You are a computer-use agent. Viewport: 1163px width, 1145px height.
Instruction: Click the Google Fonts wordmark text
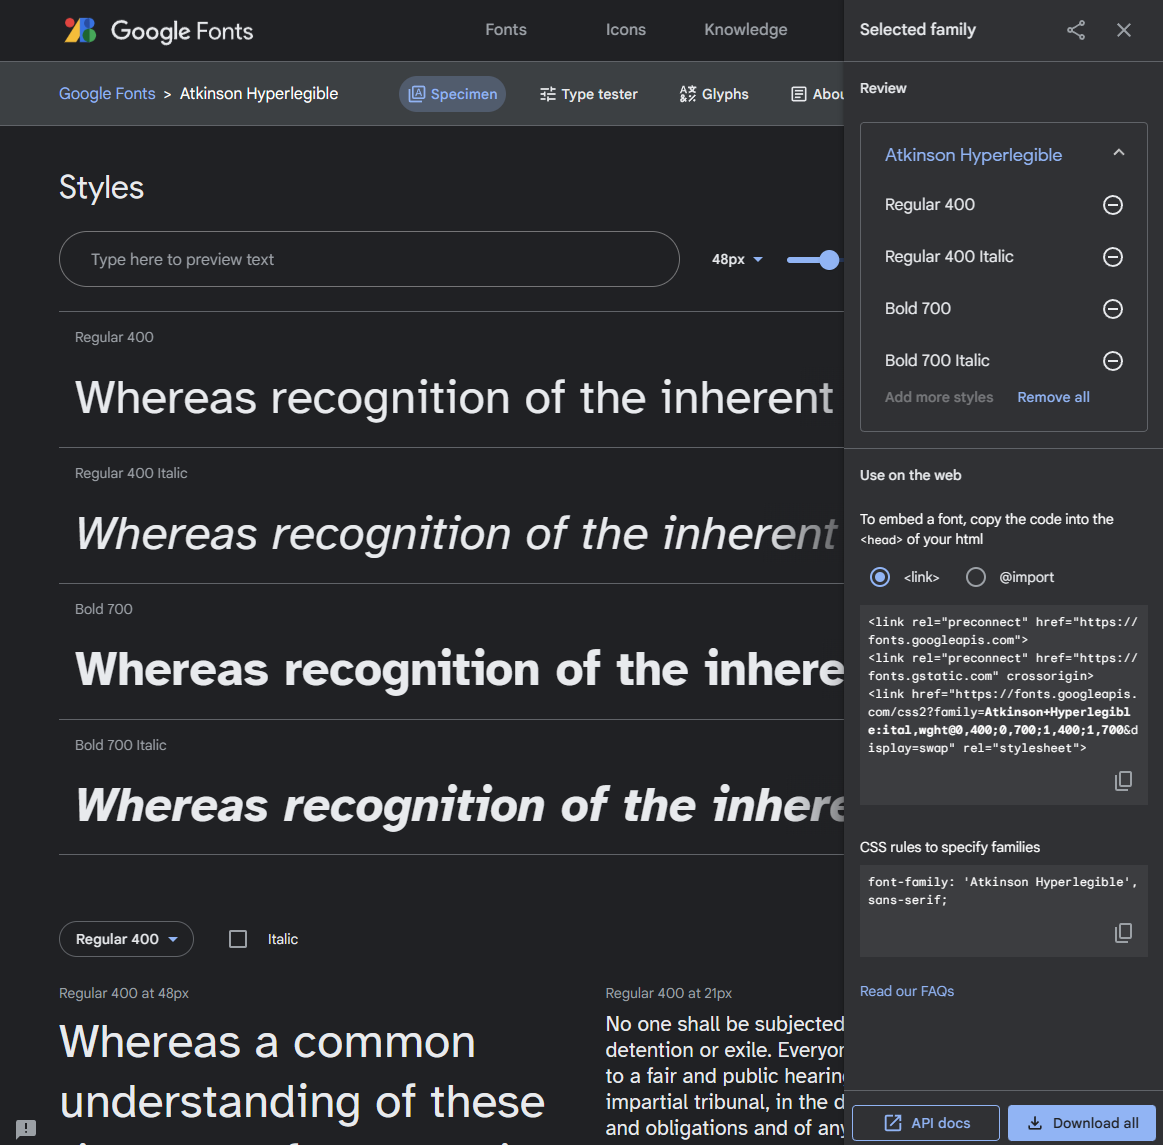point(182,31)
